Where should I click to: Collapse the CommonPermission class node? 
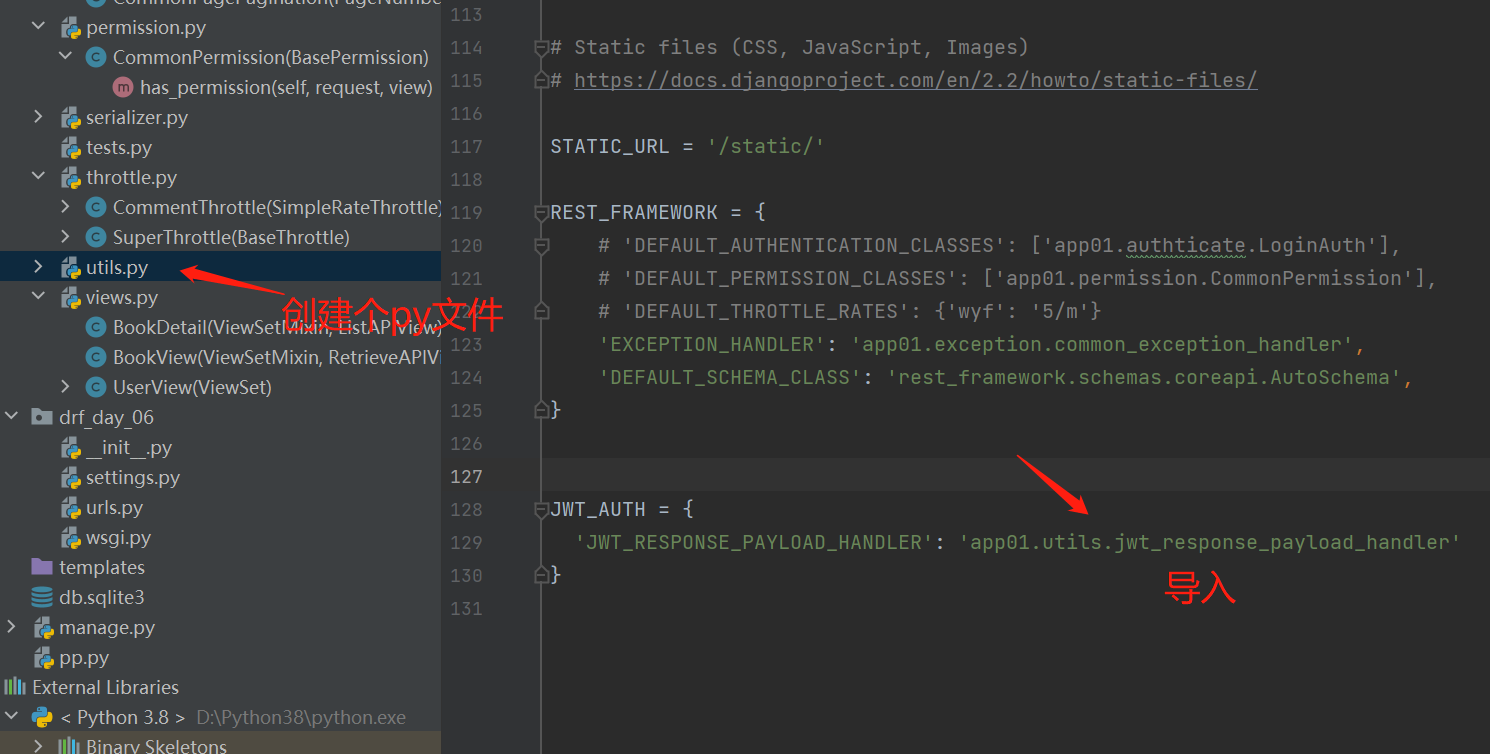pos(66,57)
